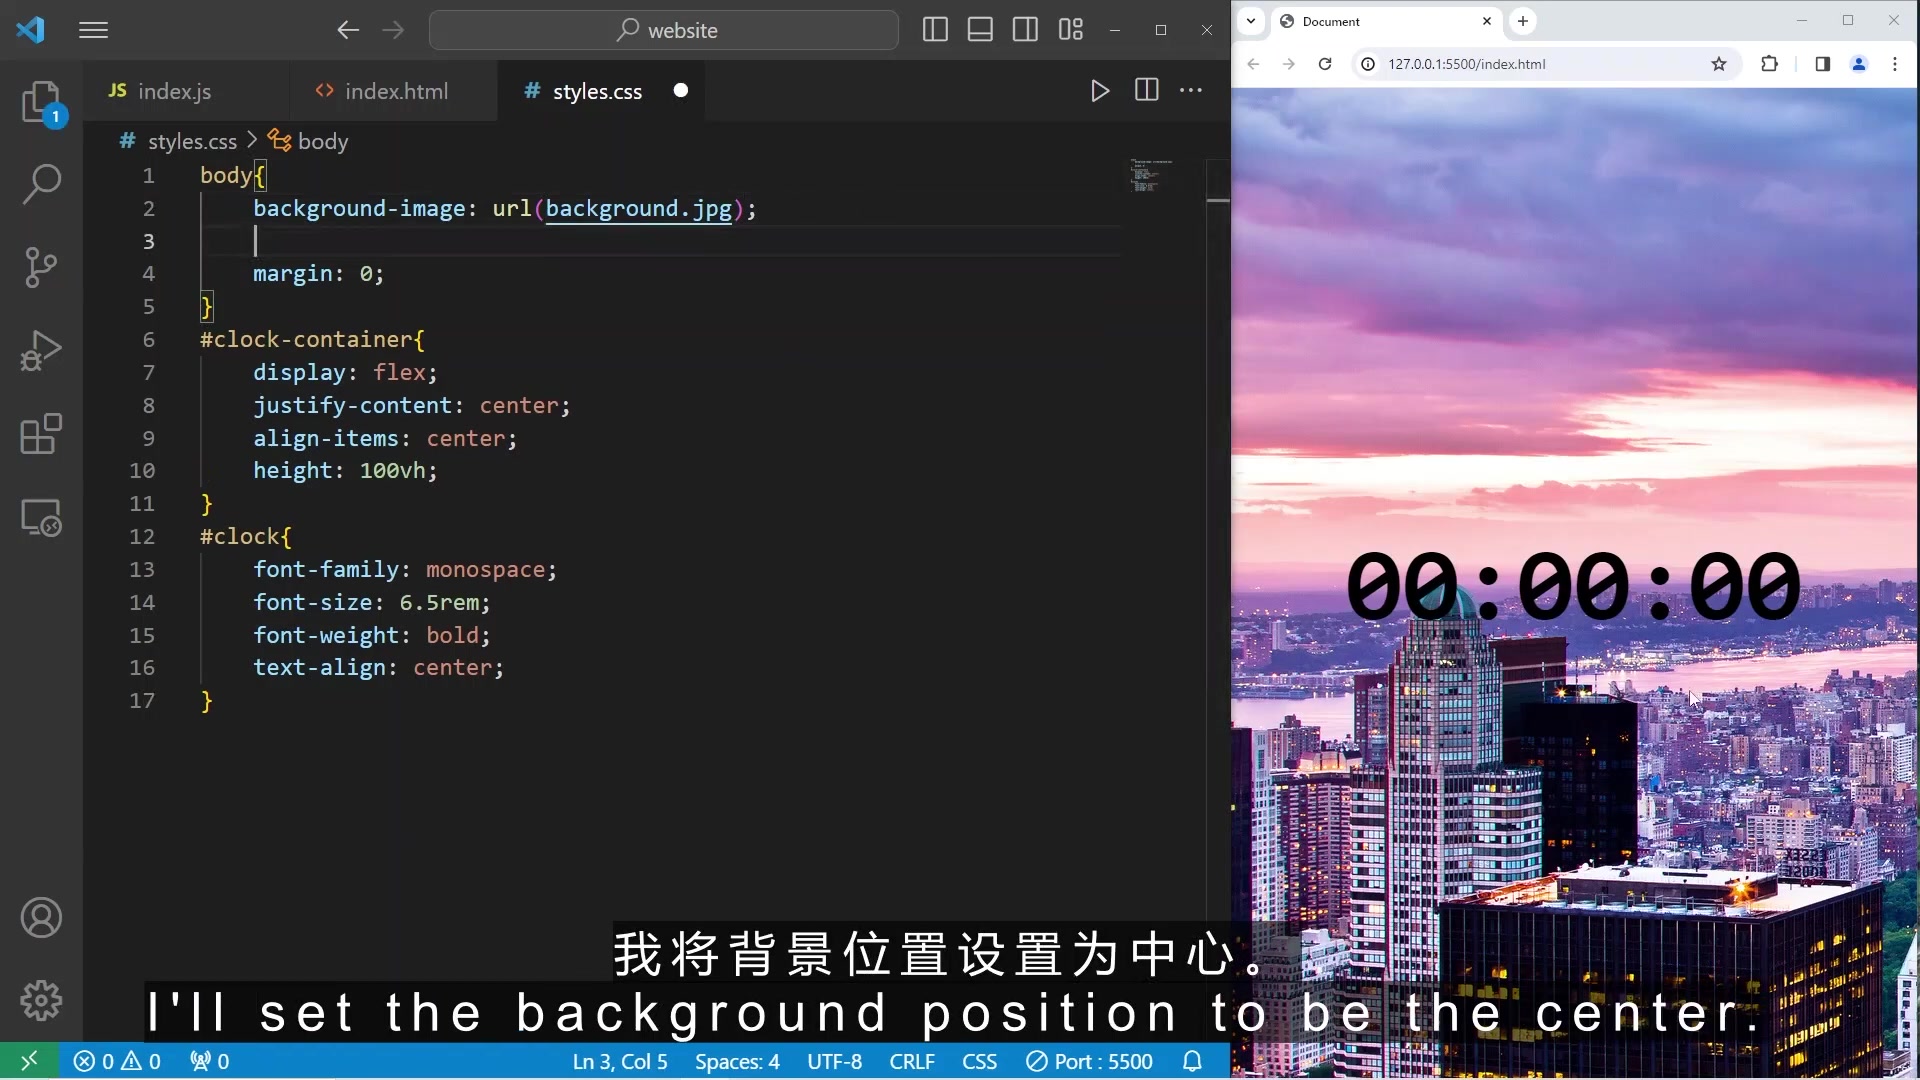Viewport: 1920px width, 1080px height.
Task: Click the browser forward button
Action: 1289,64
